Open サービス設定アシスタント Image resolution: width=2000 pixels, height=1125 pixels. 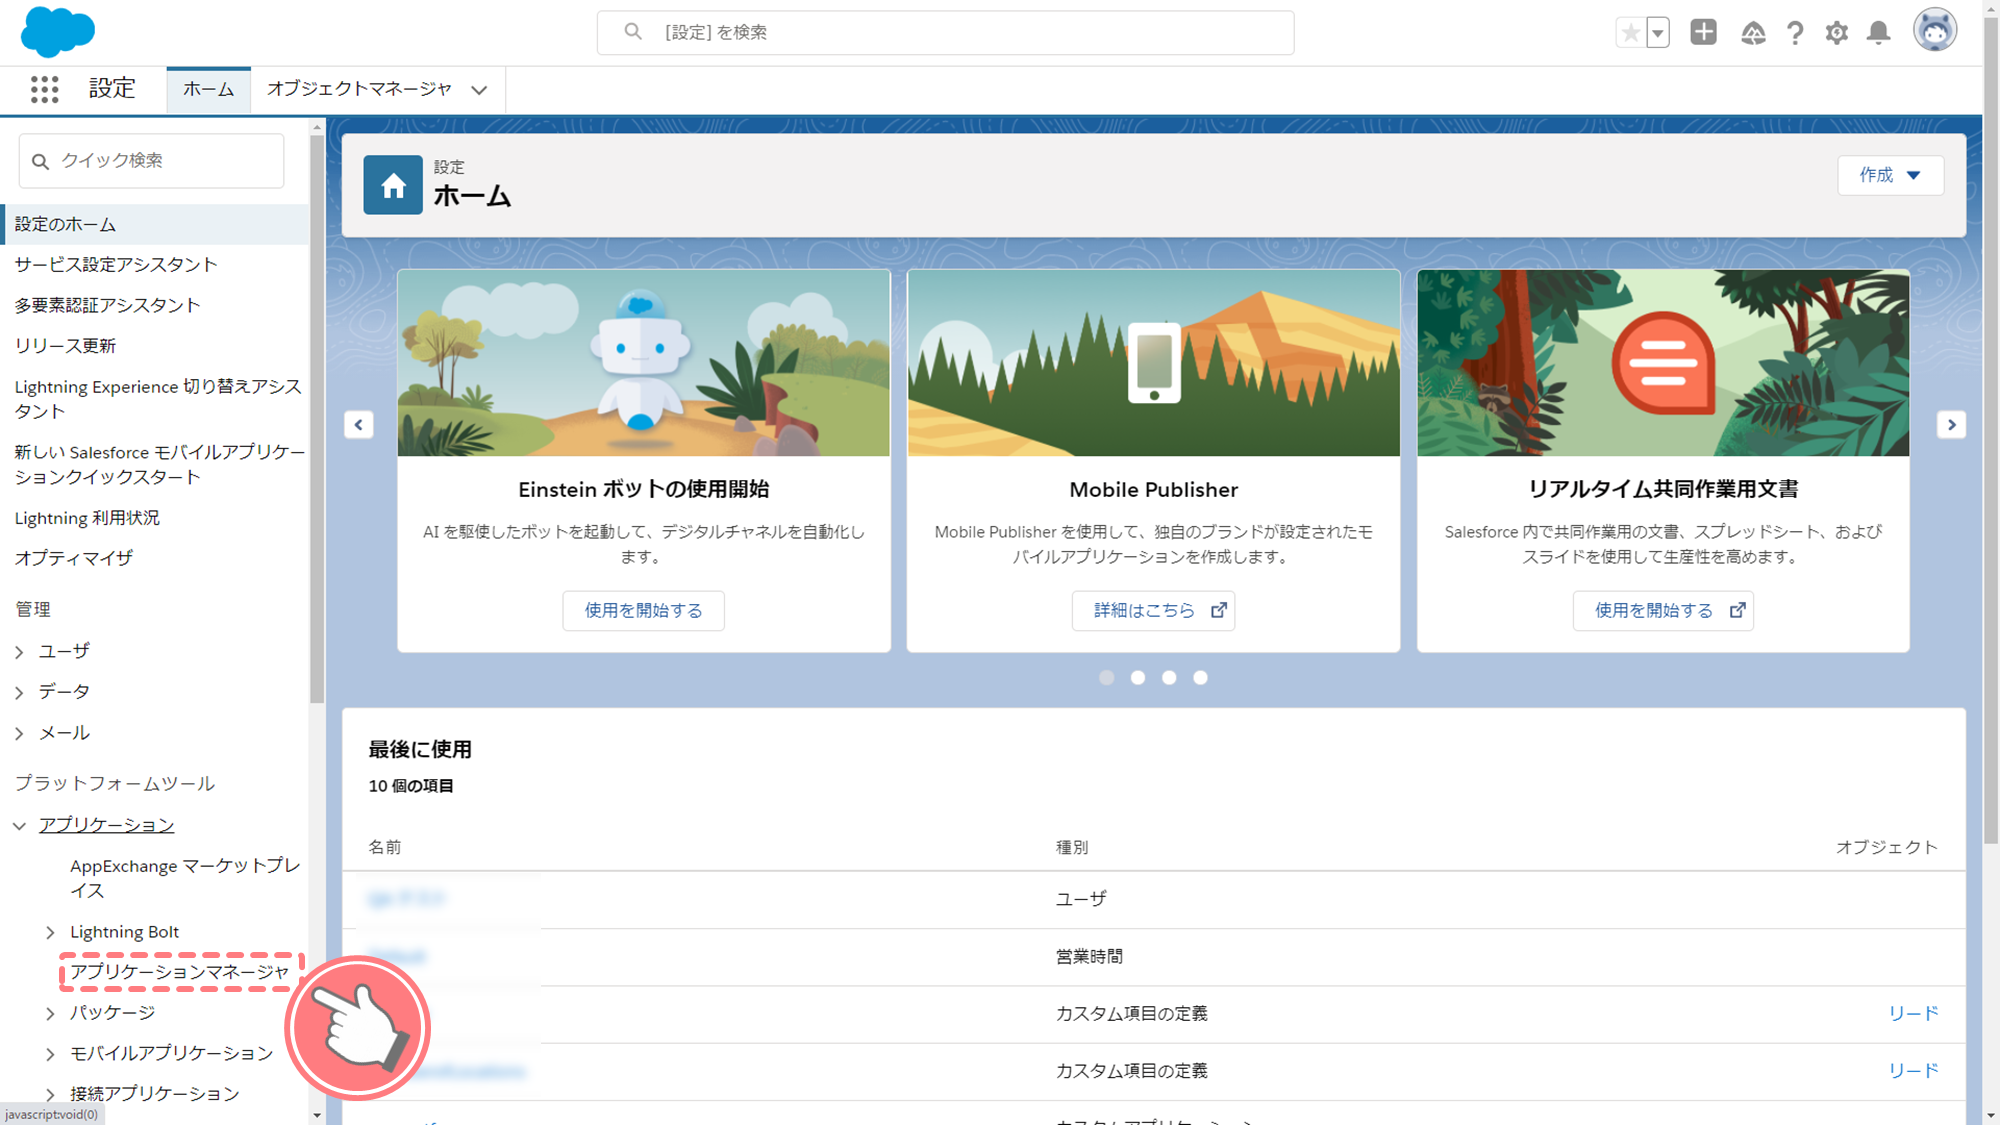116,264
